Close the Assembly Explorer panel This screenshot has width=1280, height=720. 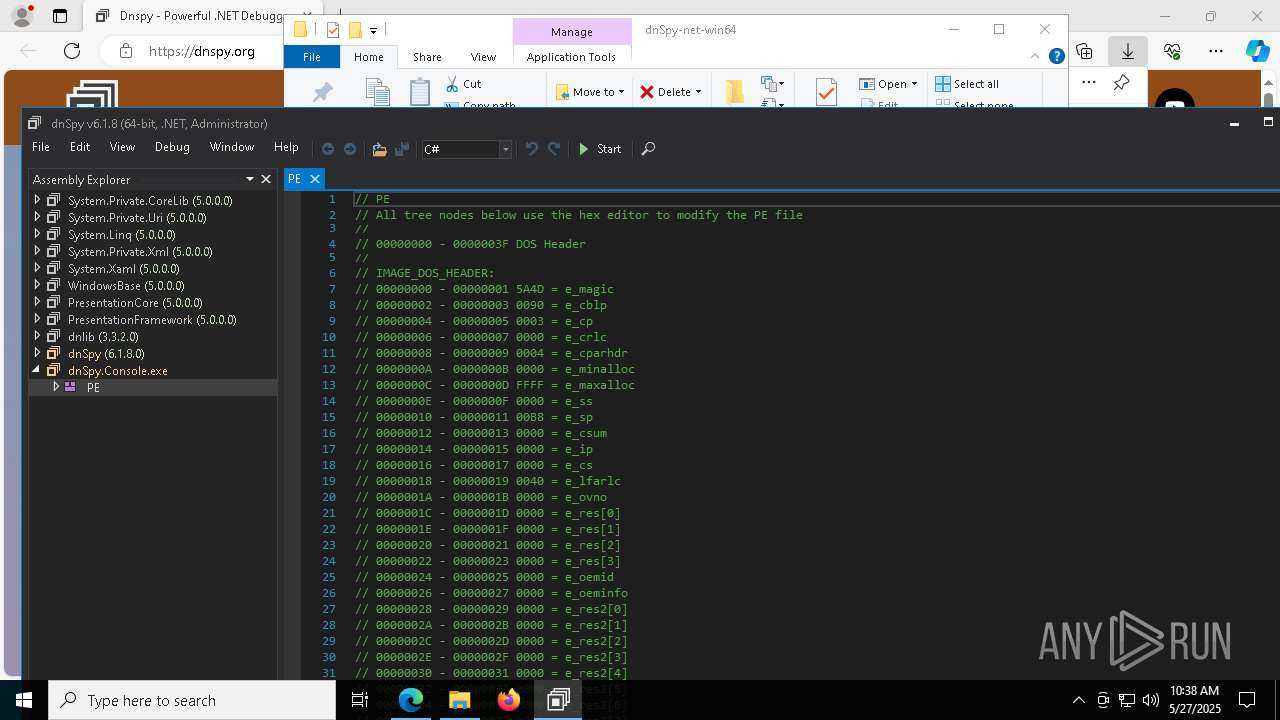266,179
